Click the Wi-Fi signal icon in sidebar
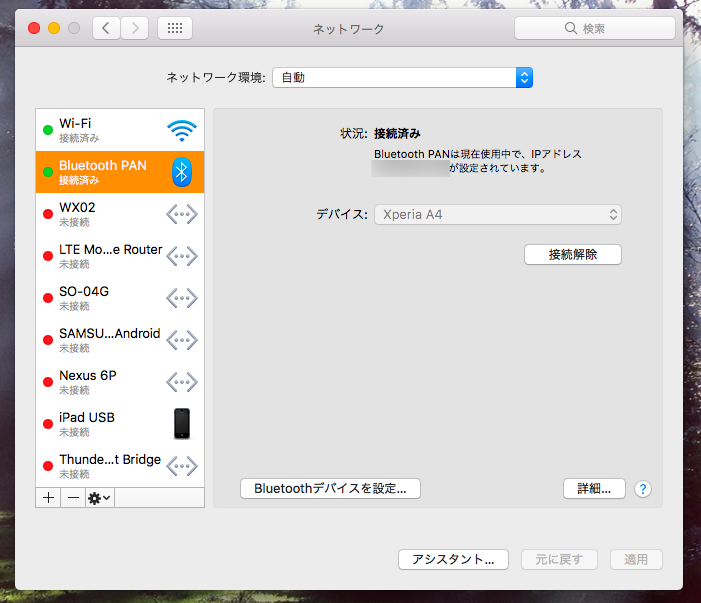Image resolution: width=701 pixels, height=603 pixels. (181, 130)
